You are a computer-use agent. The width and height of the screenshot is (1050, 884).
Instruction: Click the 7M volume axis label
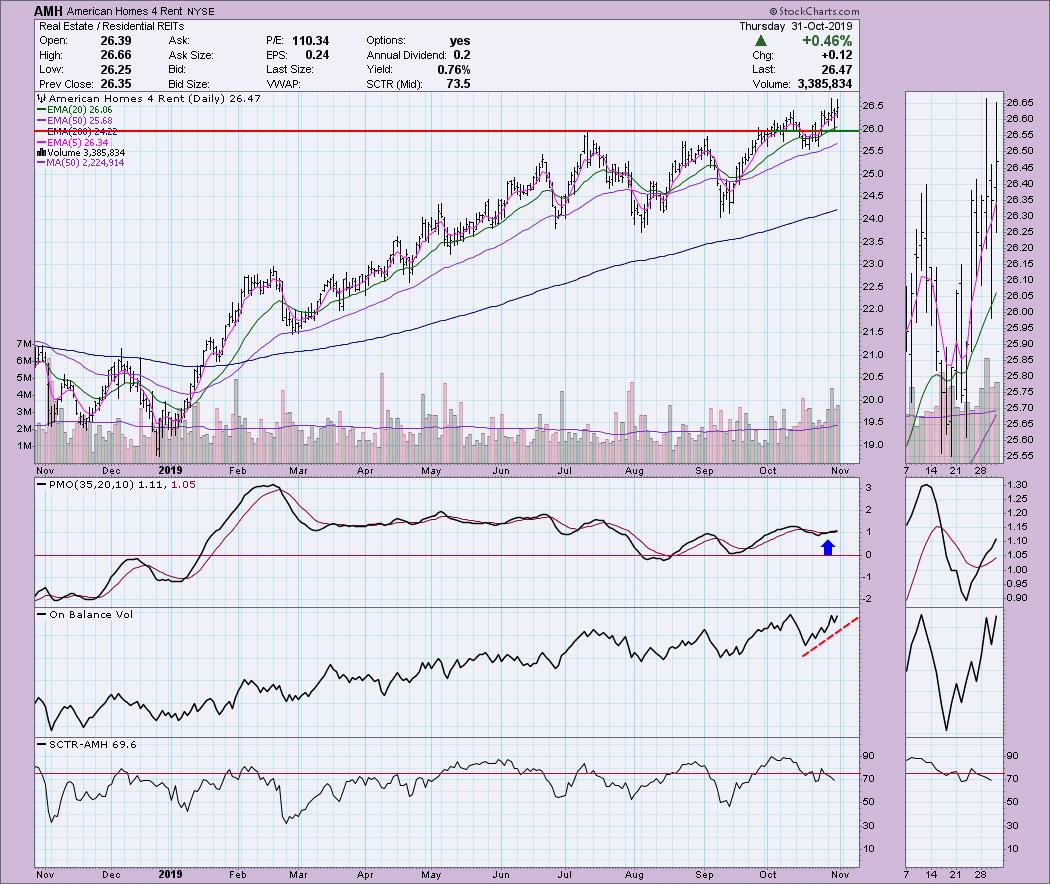[x=24, y=344]
